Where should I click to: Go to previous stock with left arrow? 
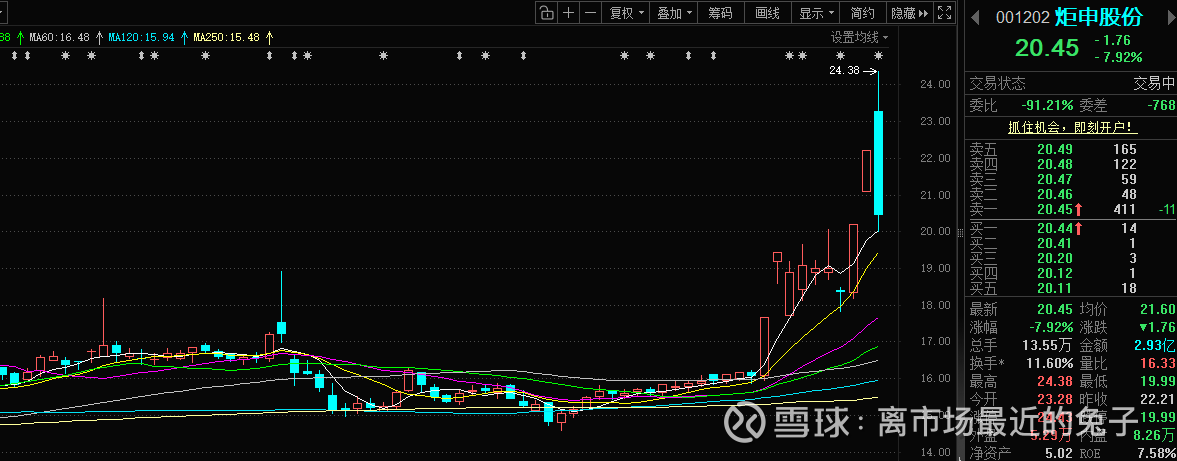pyautogui.click(x=977, y=17)
